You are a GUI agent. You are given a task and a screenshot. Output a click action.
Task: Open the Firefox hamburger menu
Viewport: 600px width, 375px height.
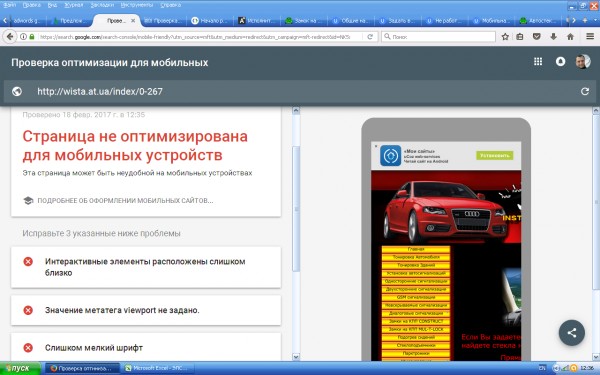coord(590,37)
